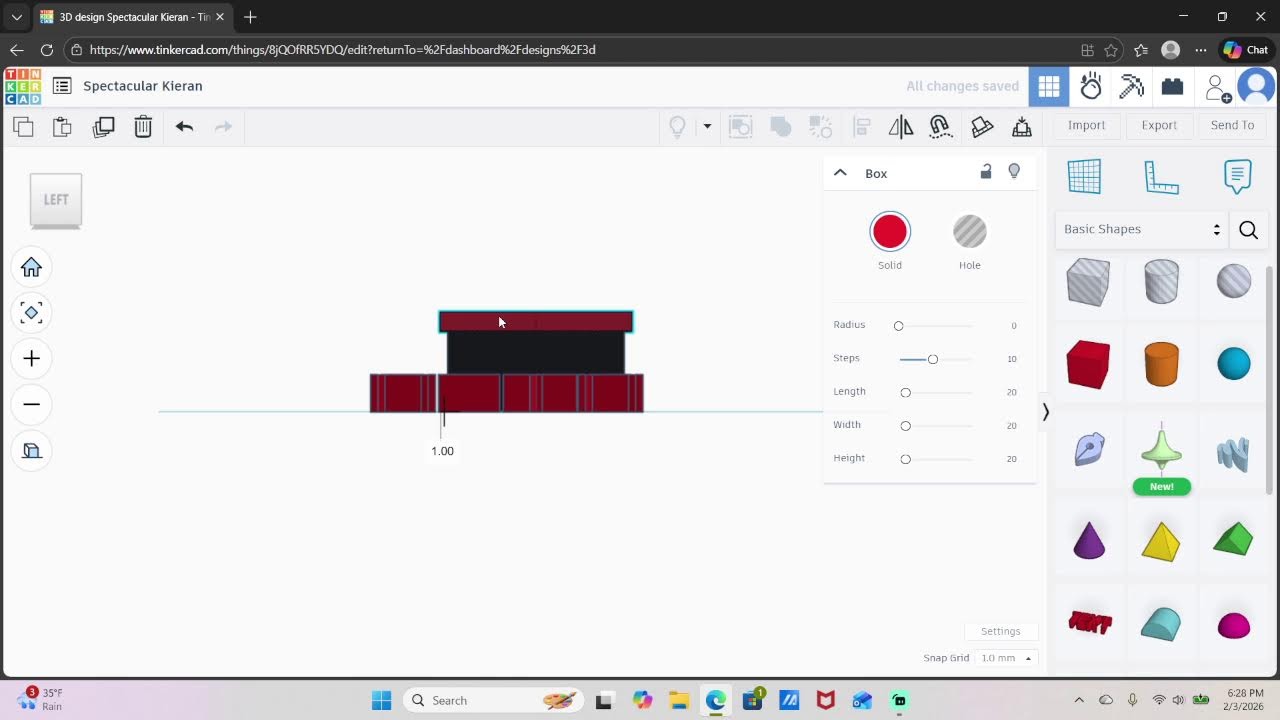
Task: Toggle the hide-shape lightbulb in the Box panel
Action: (x=1014, y=172)
